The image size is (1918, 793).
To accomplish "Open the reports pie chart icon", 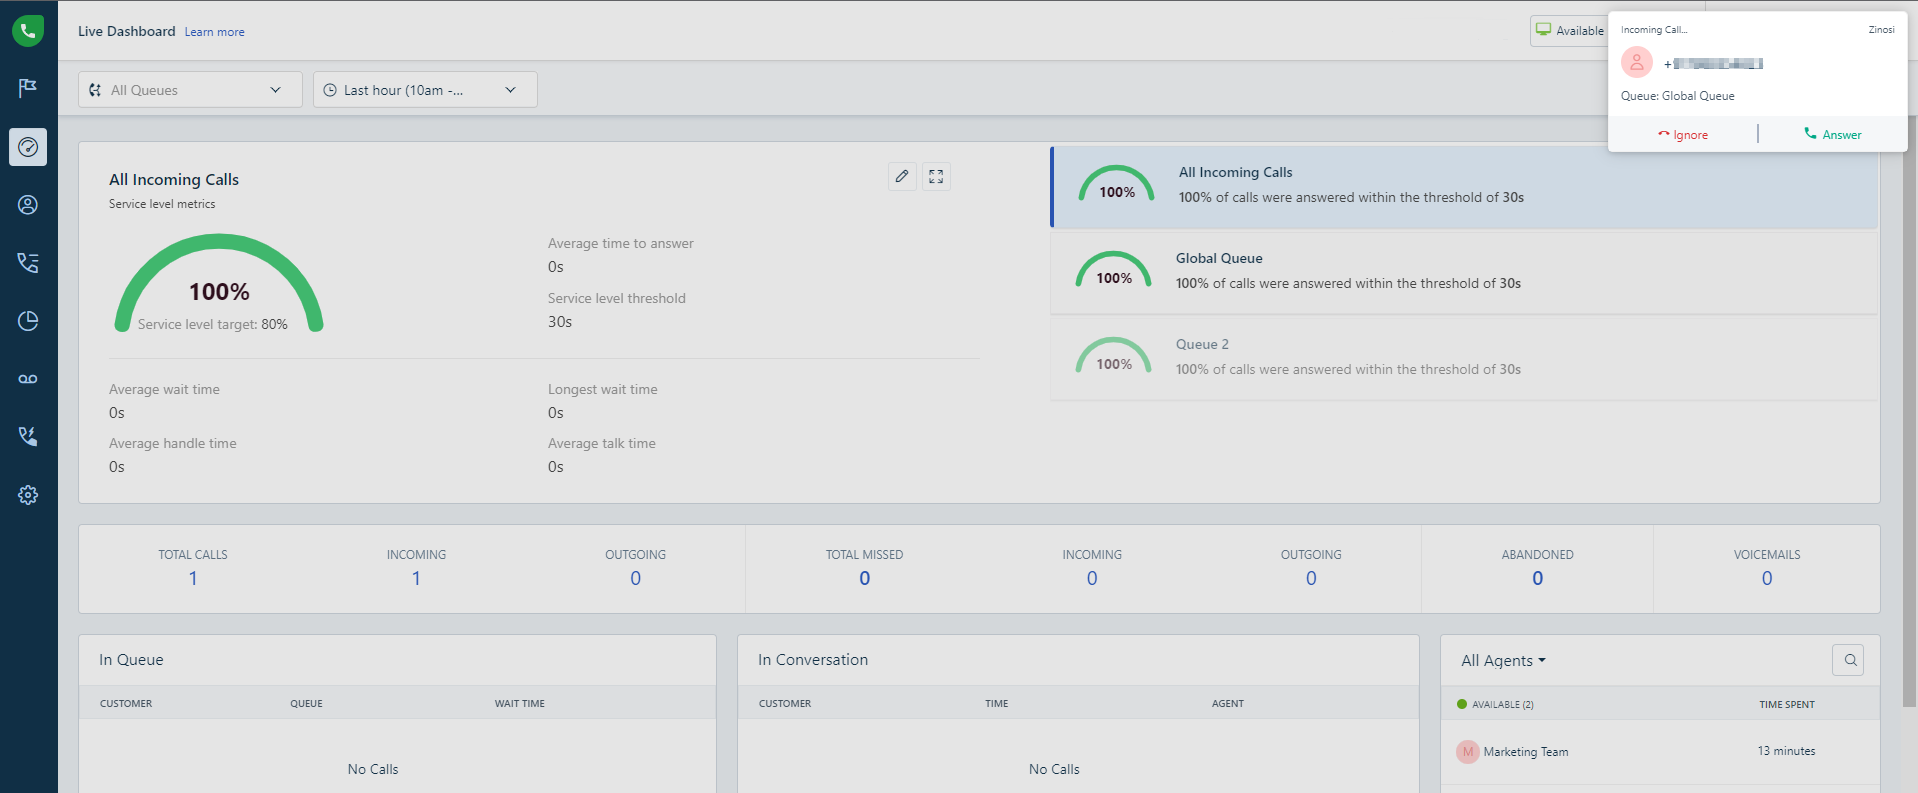I will point(28,321).
